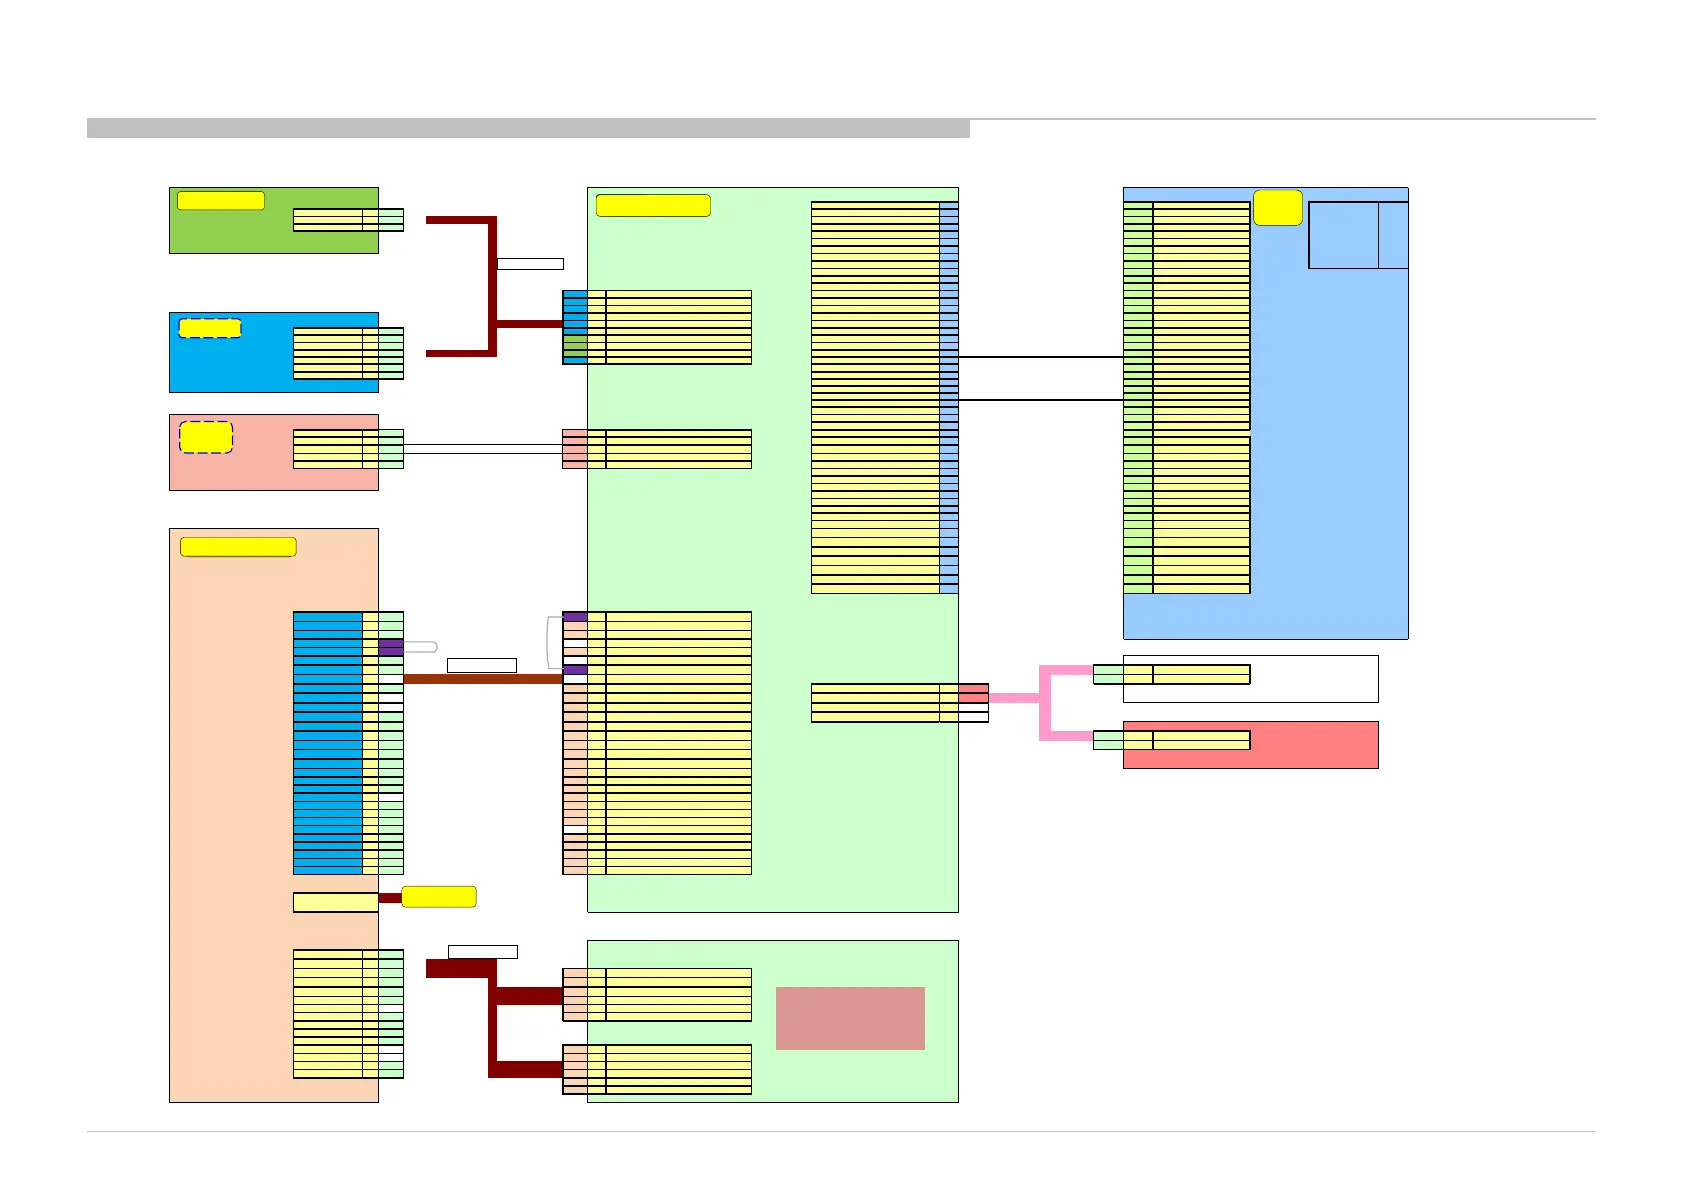Image resolution: width=1683 pixels, height=1191 pixels.
Task: Select the white box inside the light-blue block
Action: [1358, 235]
